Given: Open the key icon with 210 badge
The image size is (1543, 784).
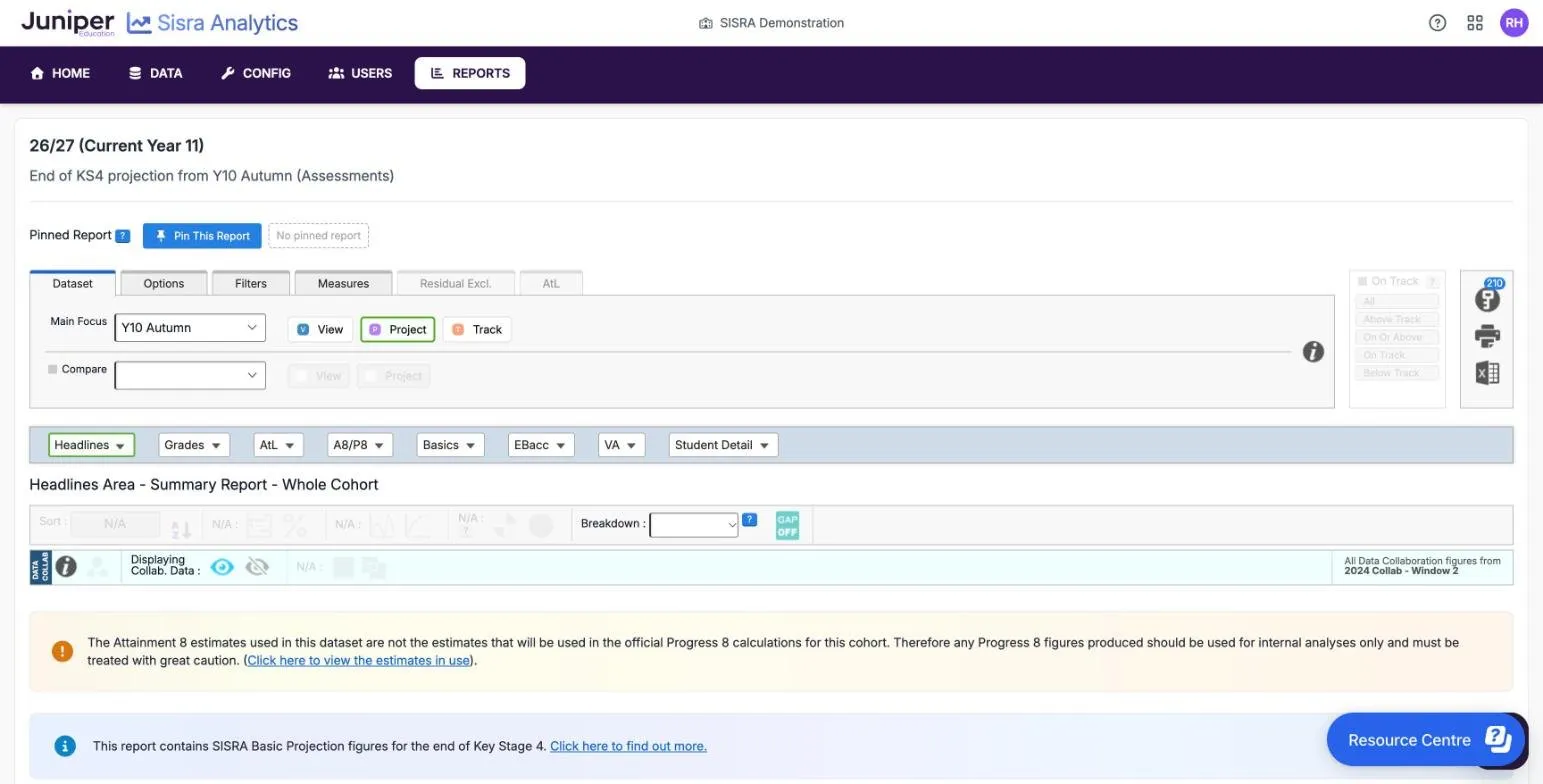Looking at the screenshot, I should click(x=1487, y=297).
